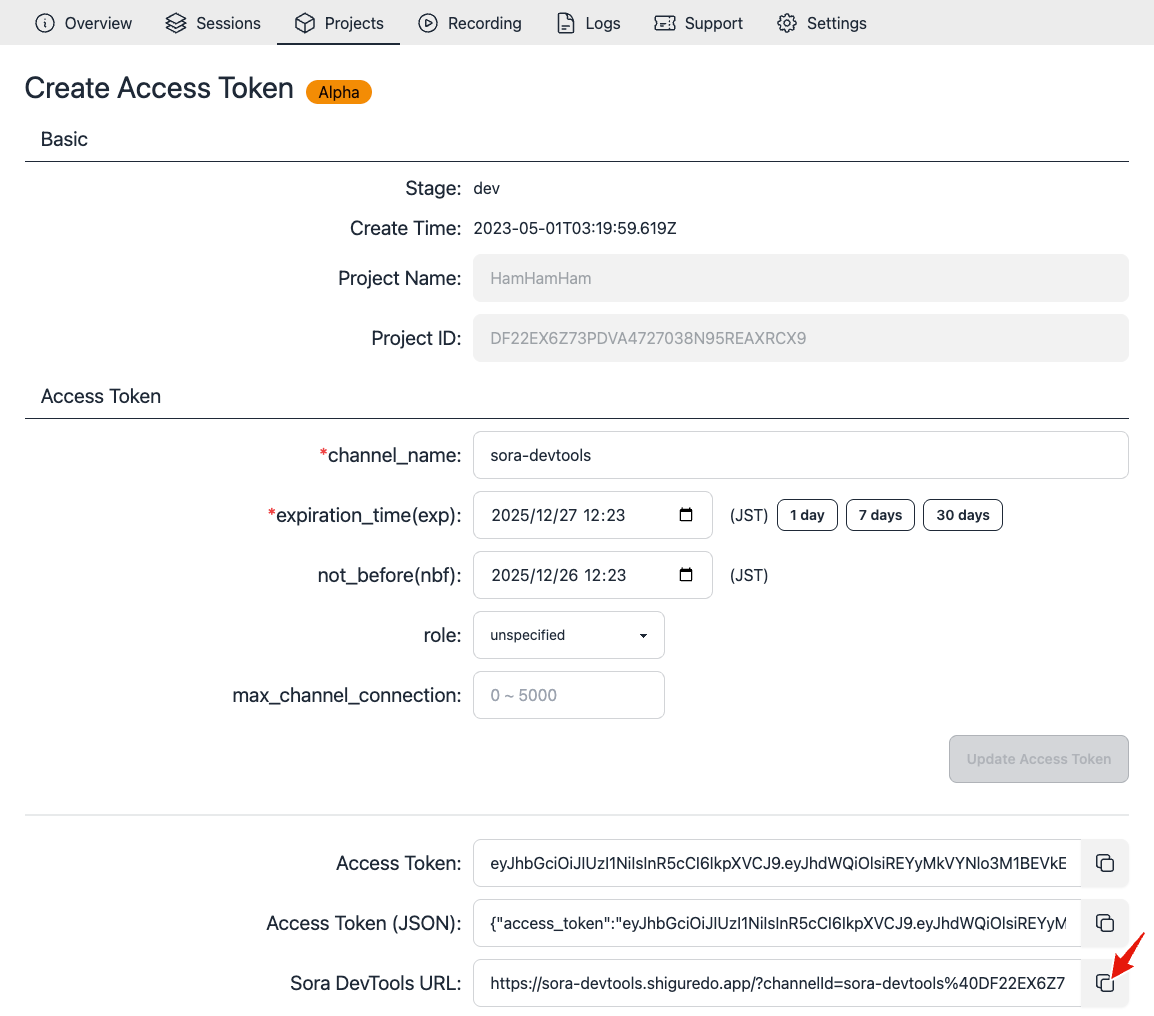Set expiration to 1 day

(807, 515)
